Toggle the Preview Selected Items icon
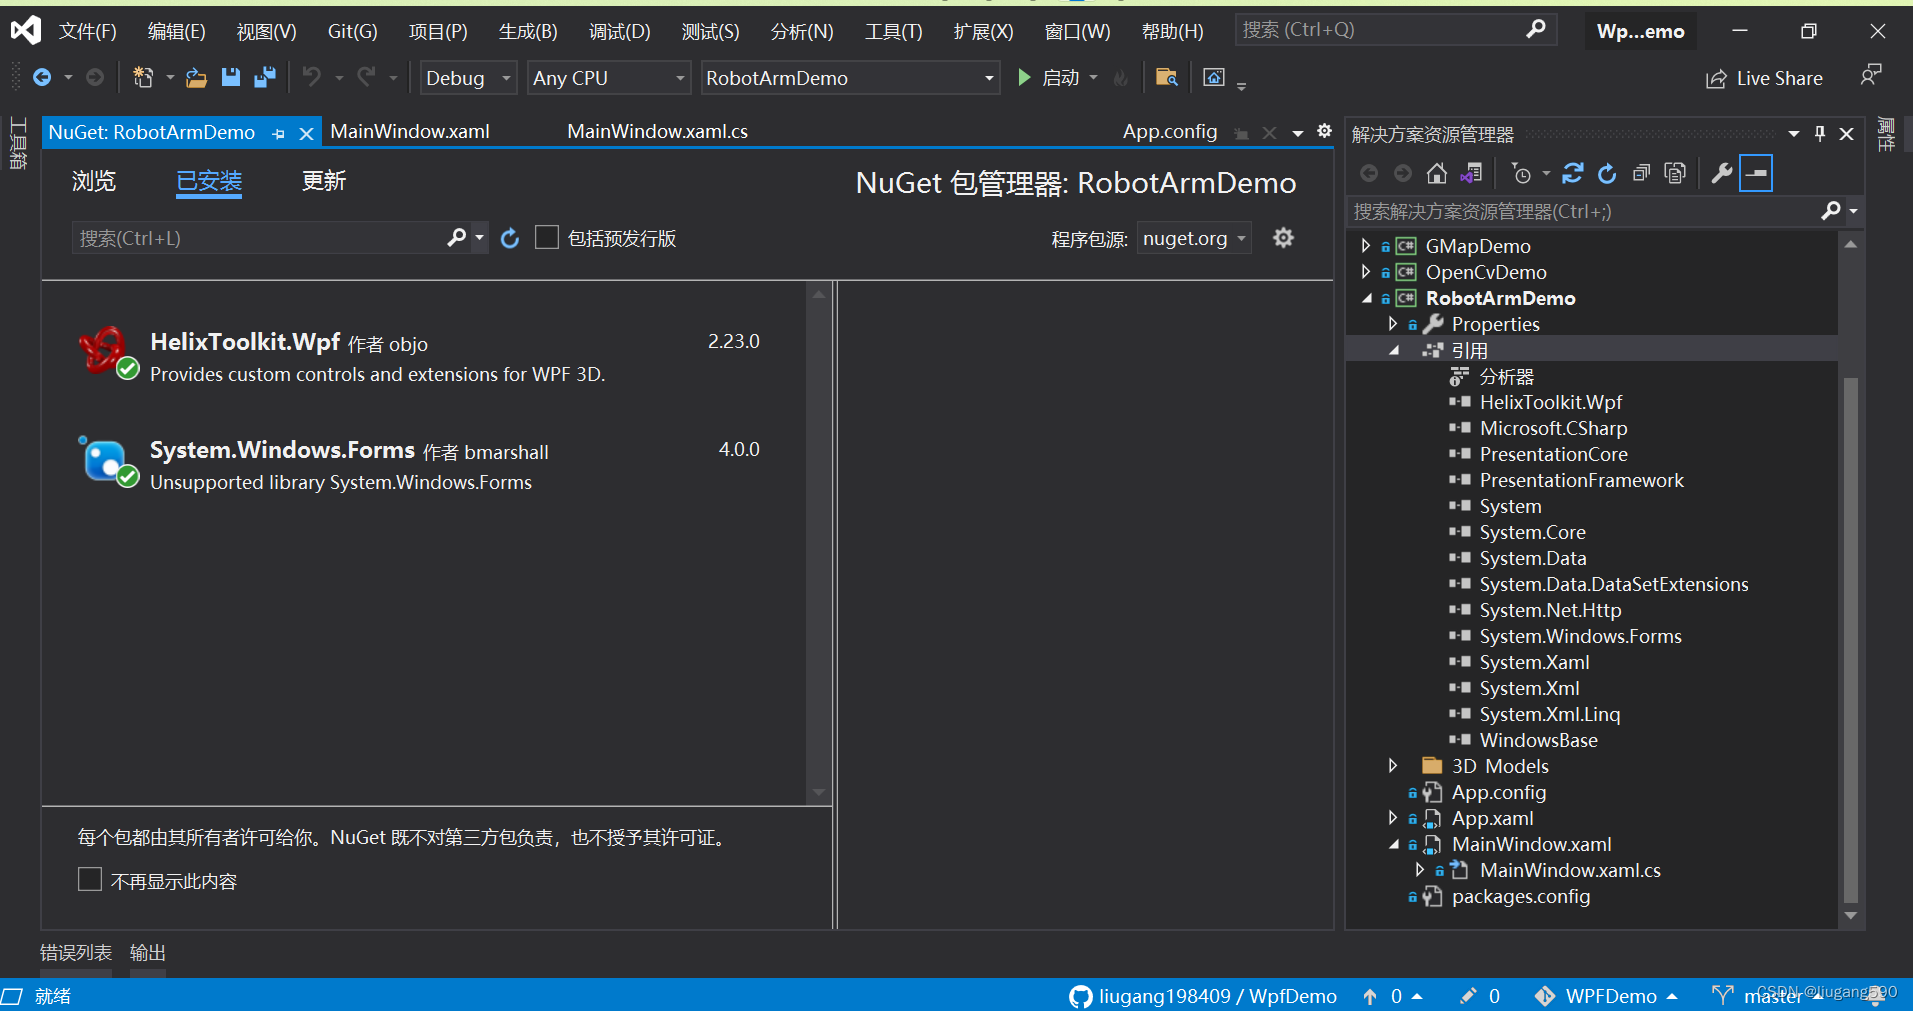The height and width of the screenshot is (1011, 1913). tap(1756, 173)
